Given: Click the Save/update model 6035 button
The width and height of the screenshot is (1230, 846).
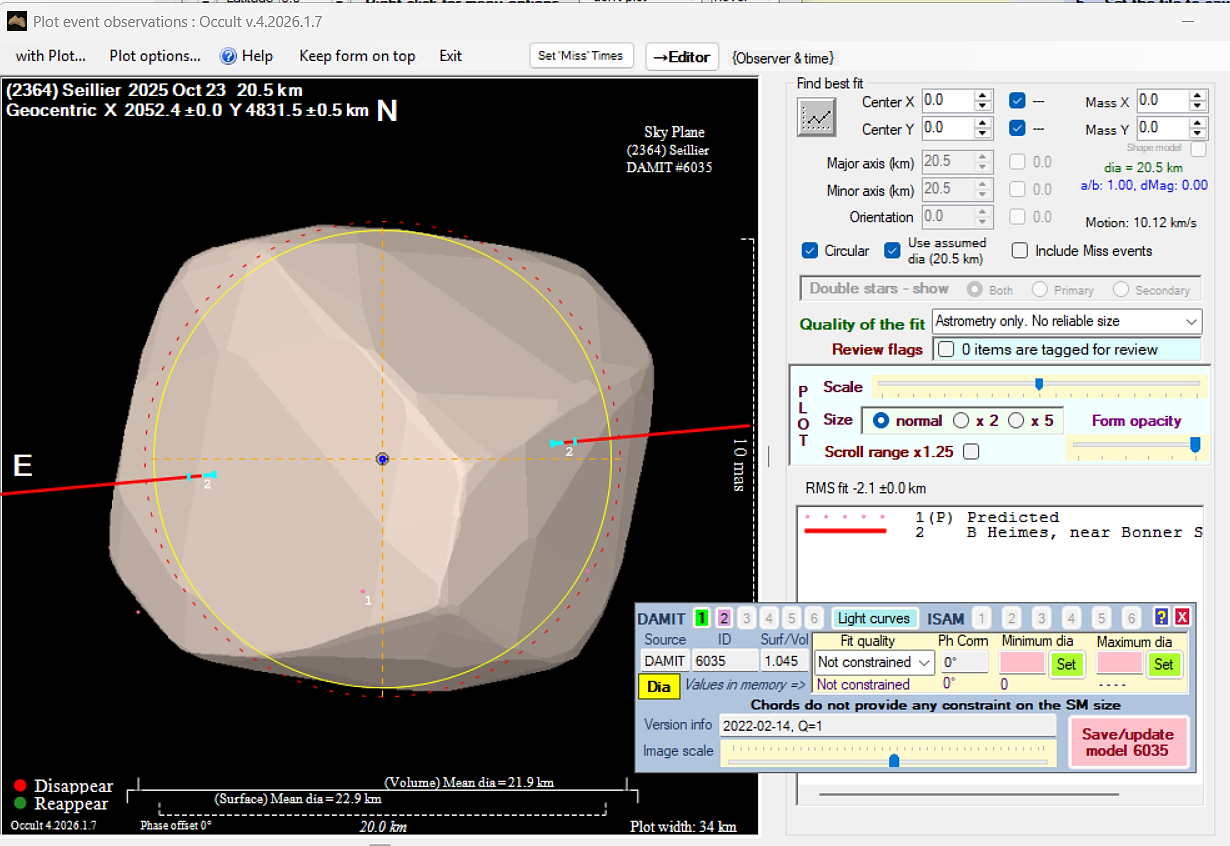Looking at the screenshot, I should point(1128,742).
